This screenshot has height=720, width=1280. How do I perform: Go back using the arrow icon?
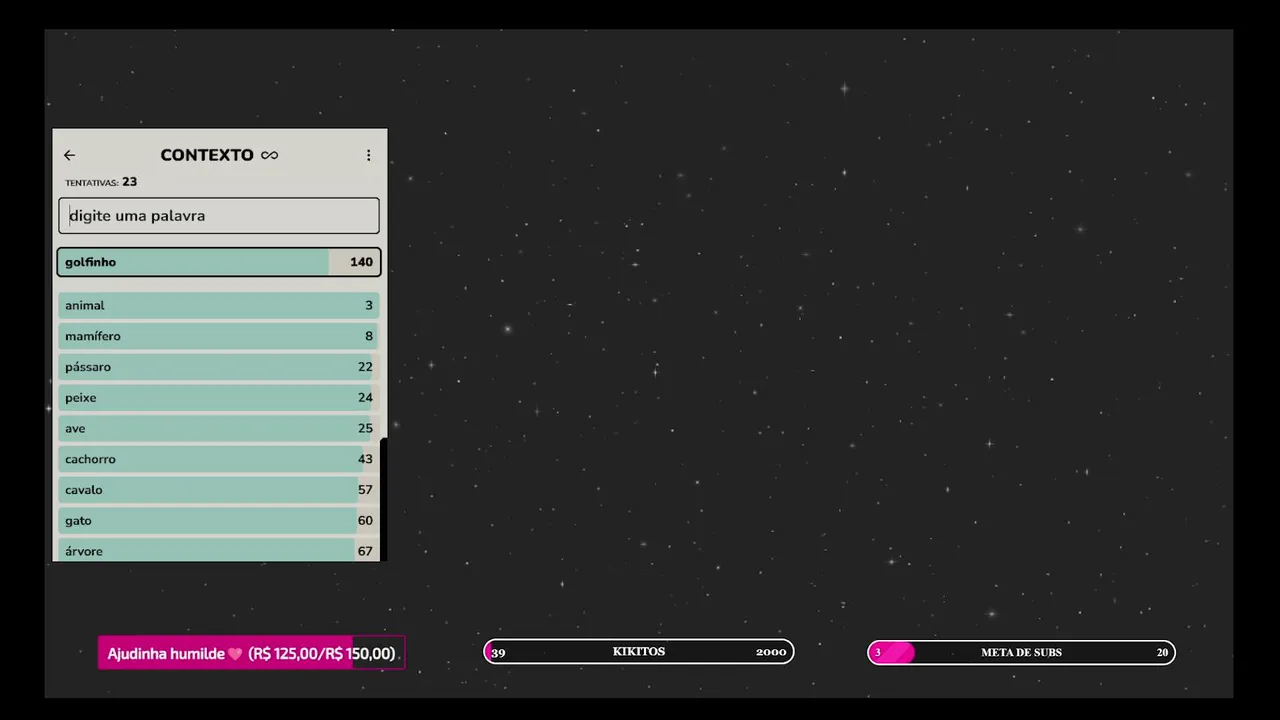[x=69, y=155]
